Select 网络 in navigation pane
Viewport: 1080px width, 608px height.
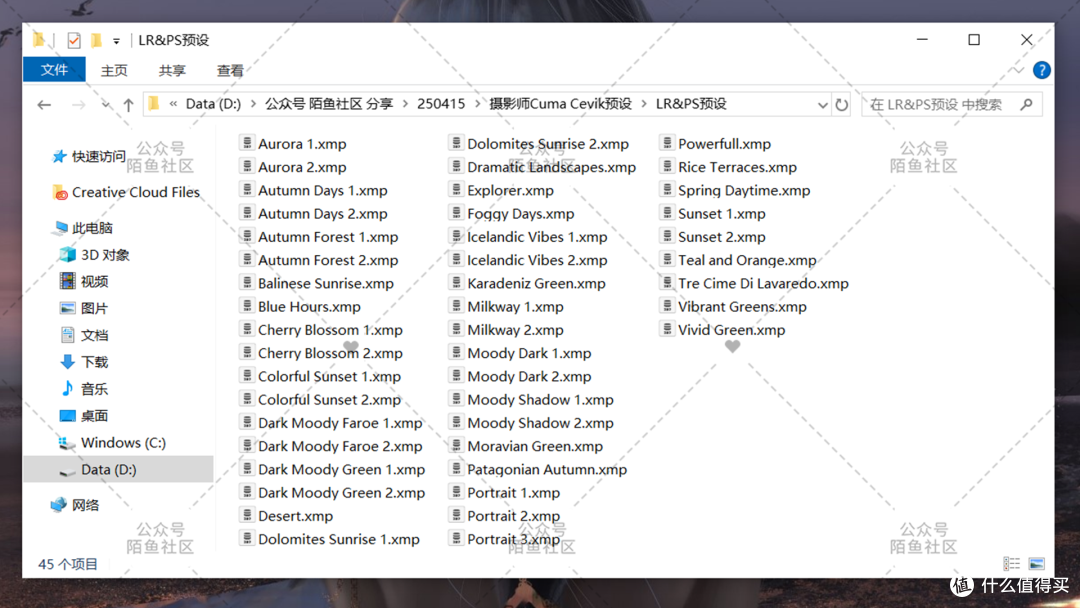85,505
